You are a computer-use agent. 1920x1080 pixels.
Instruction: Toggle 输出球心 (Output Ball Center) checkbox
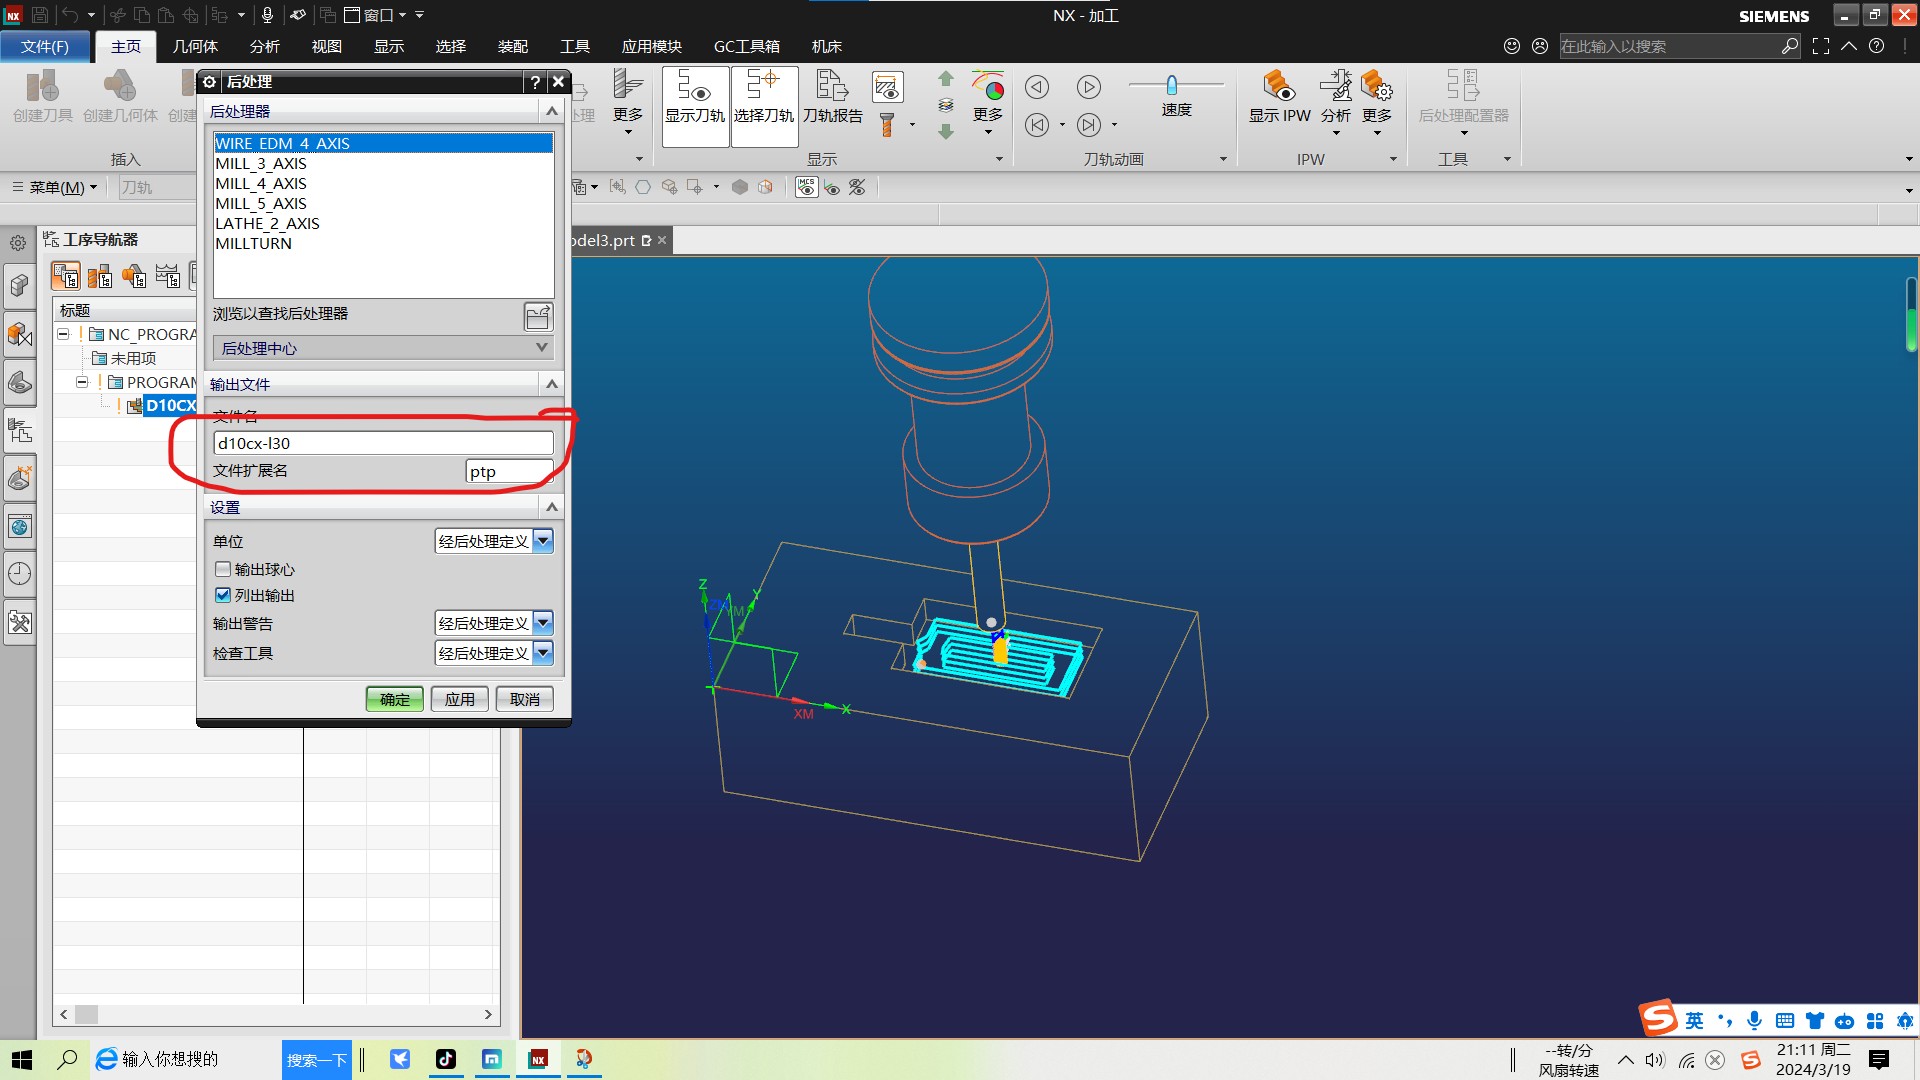(224, 568)
